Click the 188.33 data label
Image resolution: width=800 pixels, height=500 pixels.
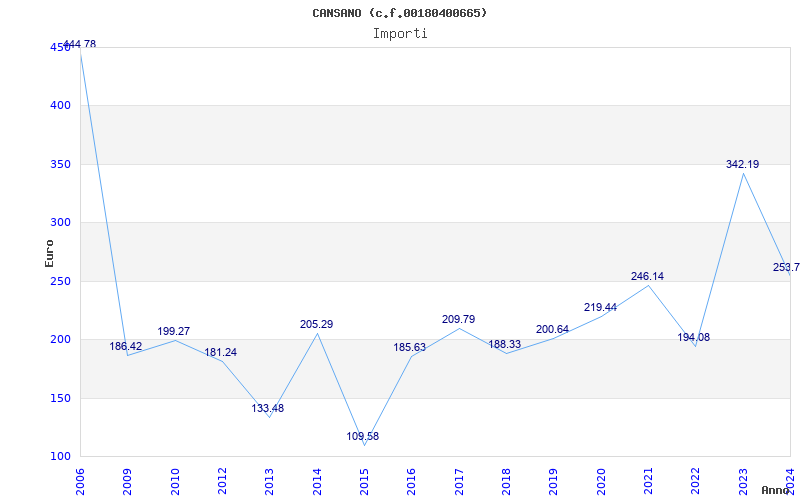[505, 344]
